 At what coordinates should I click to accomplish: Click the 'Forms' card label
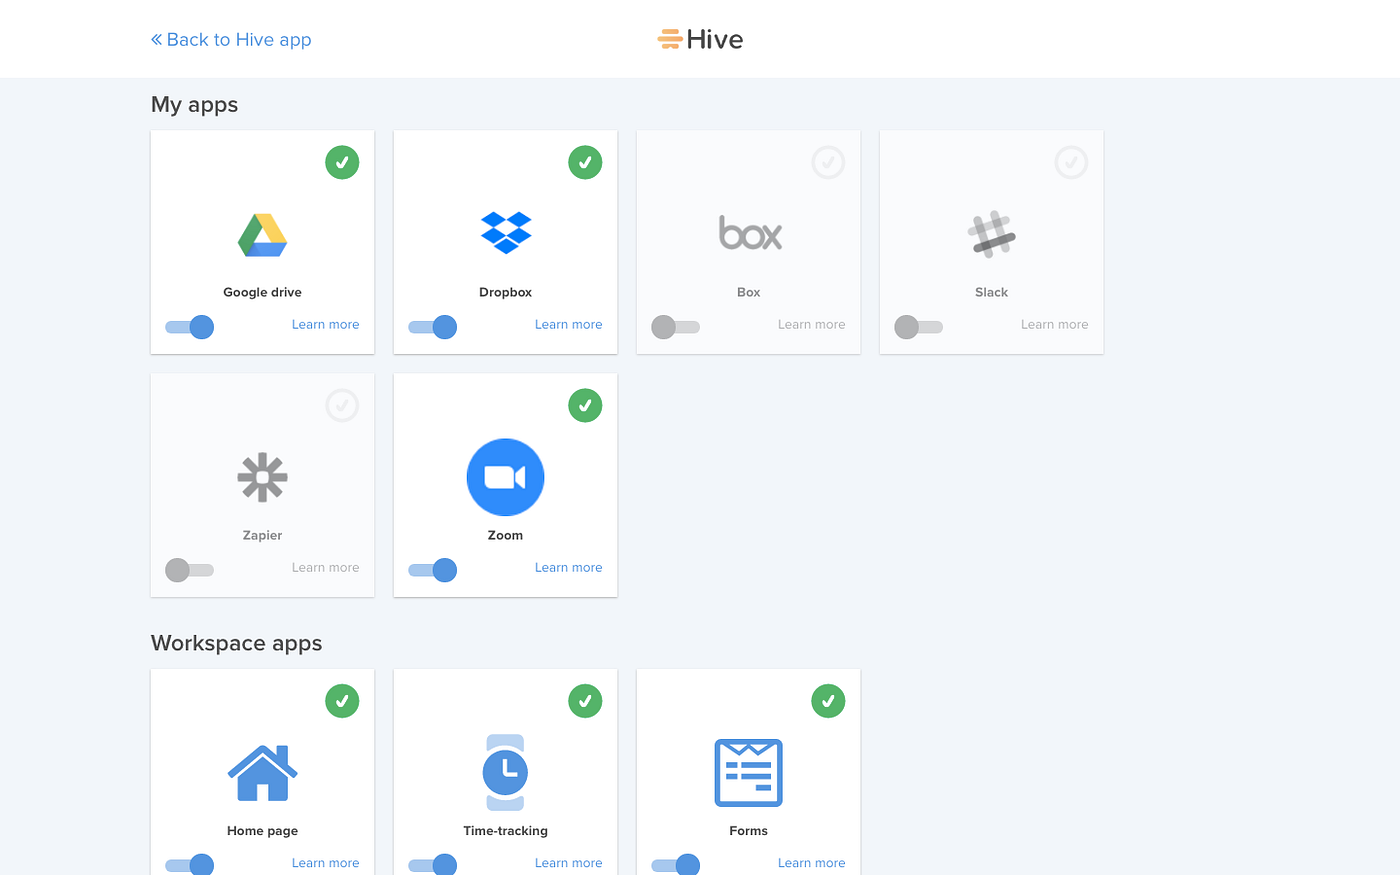[748, 831]
